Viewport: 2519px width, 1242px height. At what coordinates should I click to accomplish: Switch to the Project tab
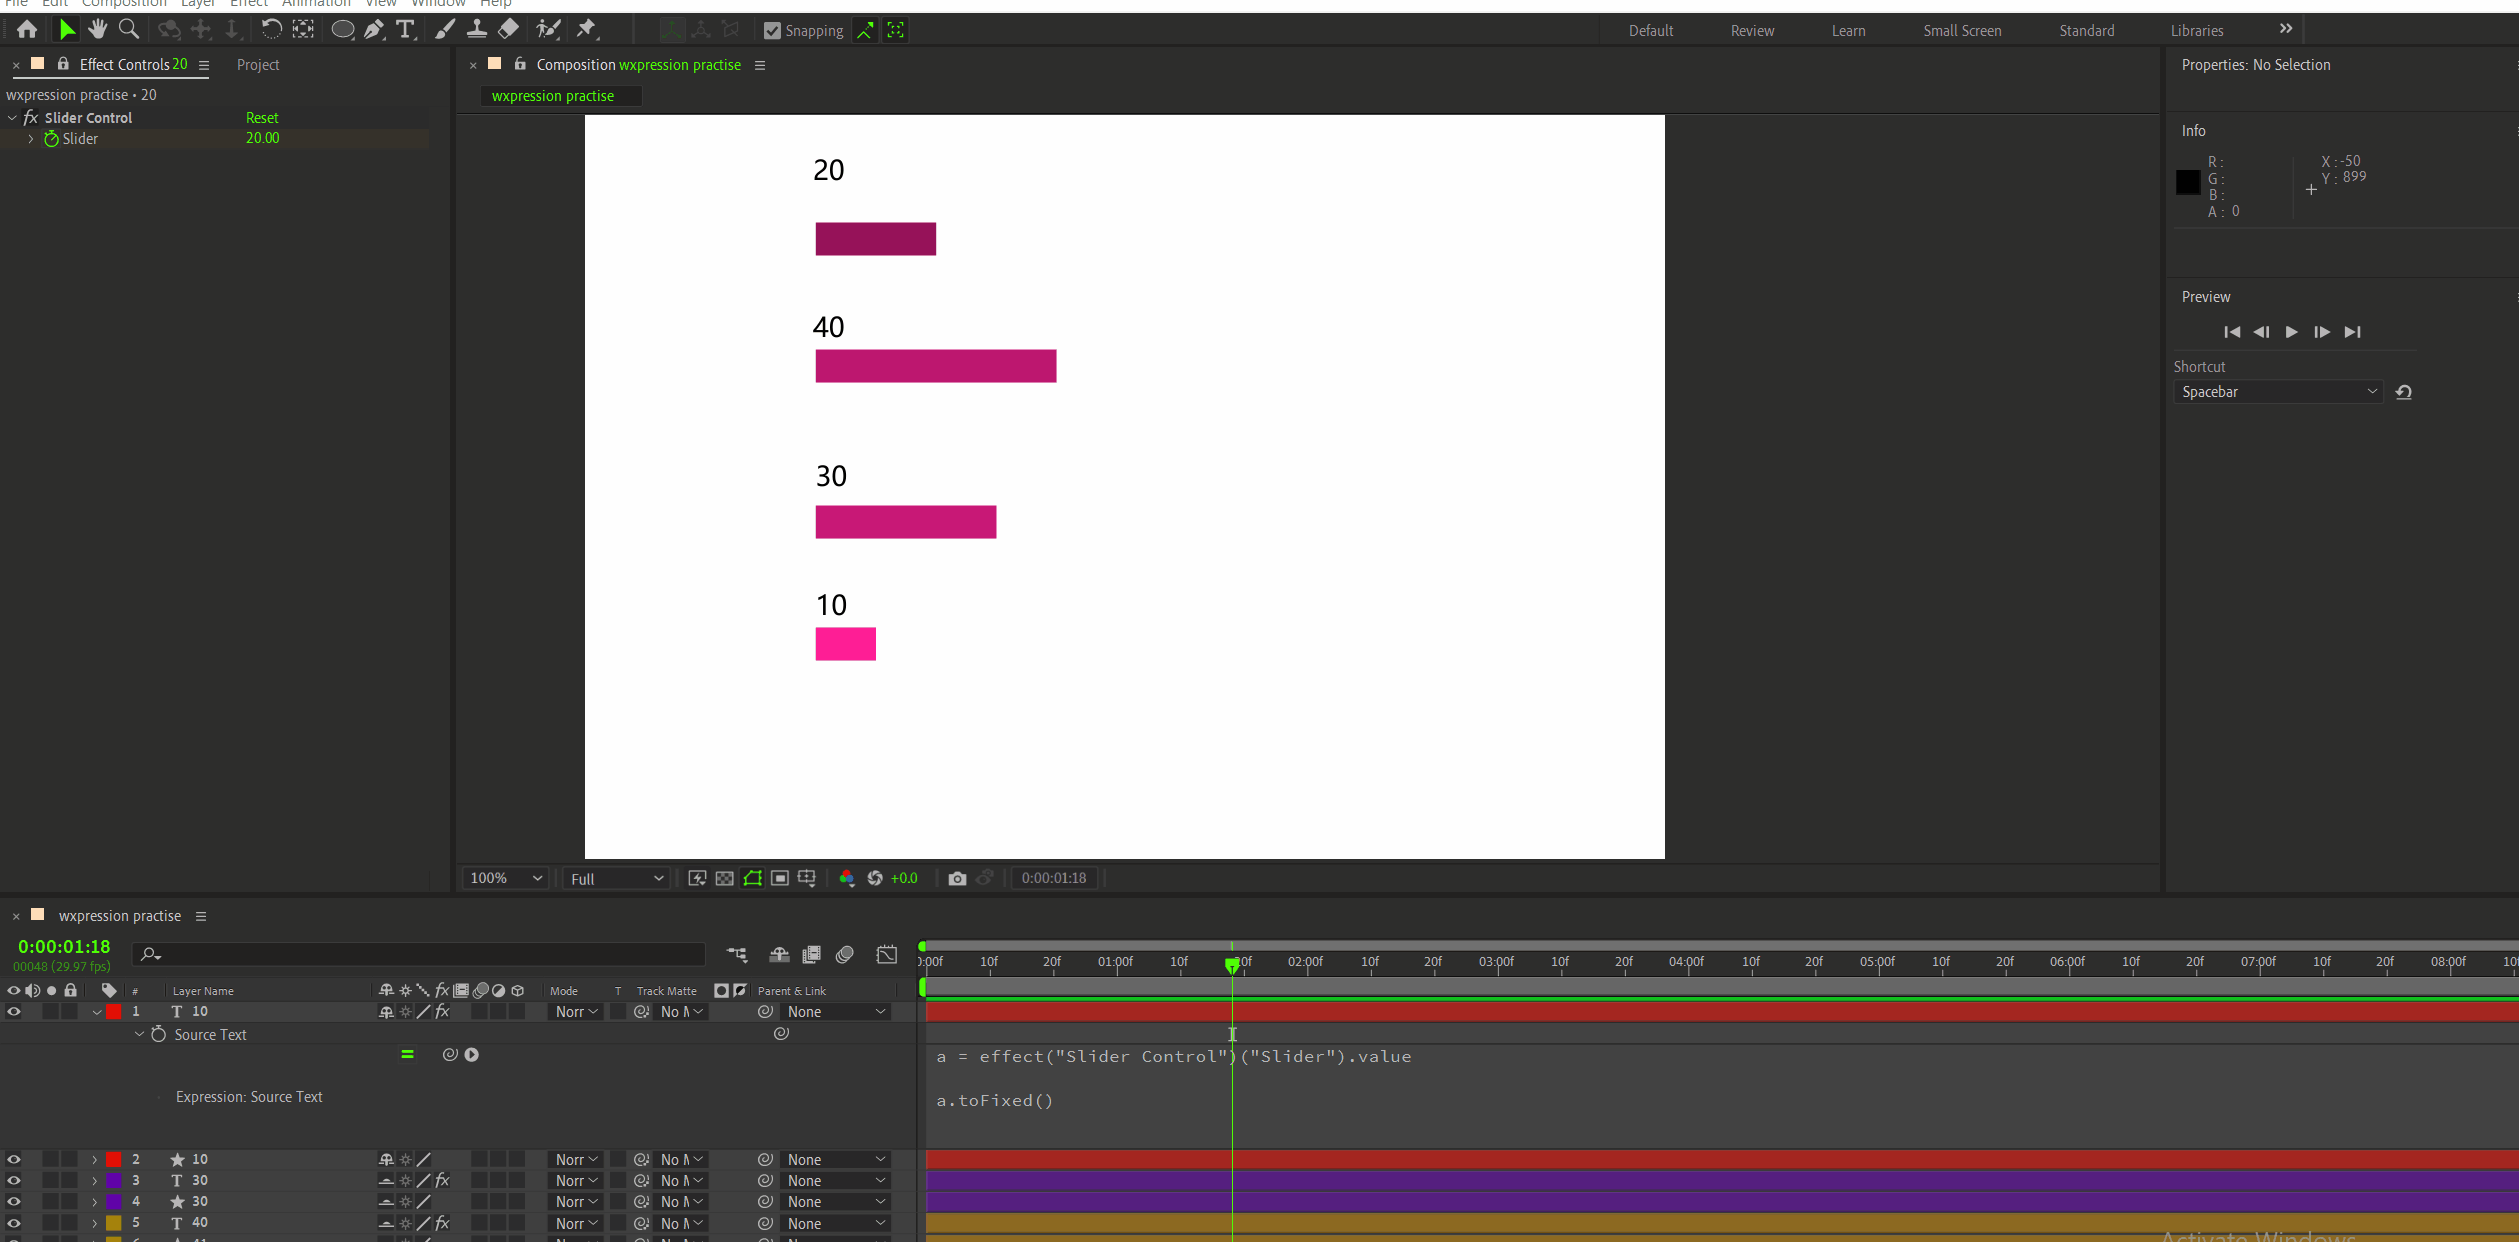coord(258,64)
